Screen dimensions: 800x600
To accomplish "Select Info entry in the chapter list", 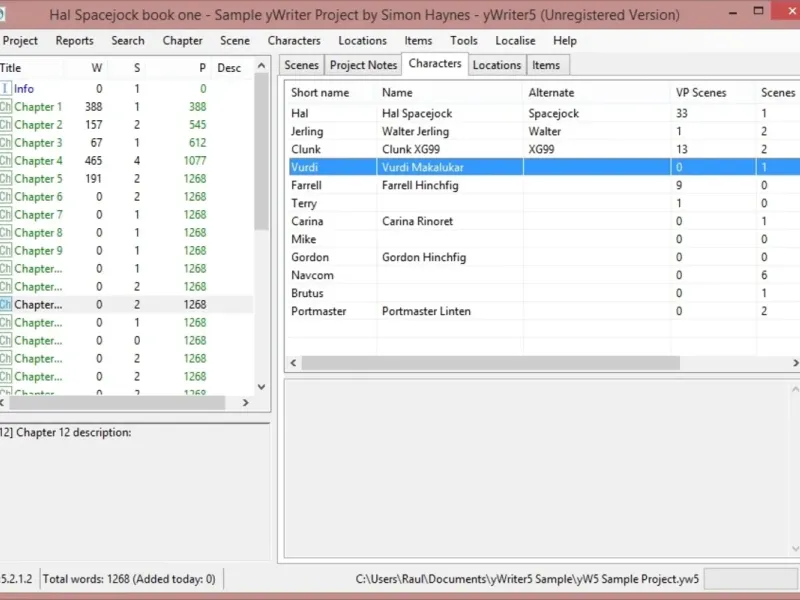I will pyautogui.click(x=127, y=89).
